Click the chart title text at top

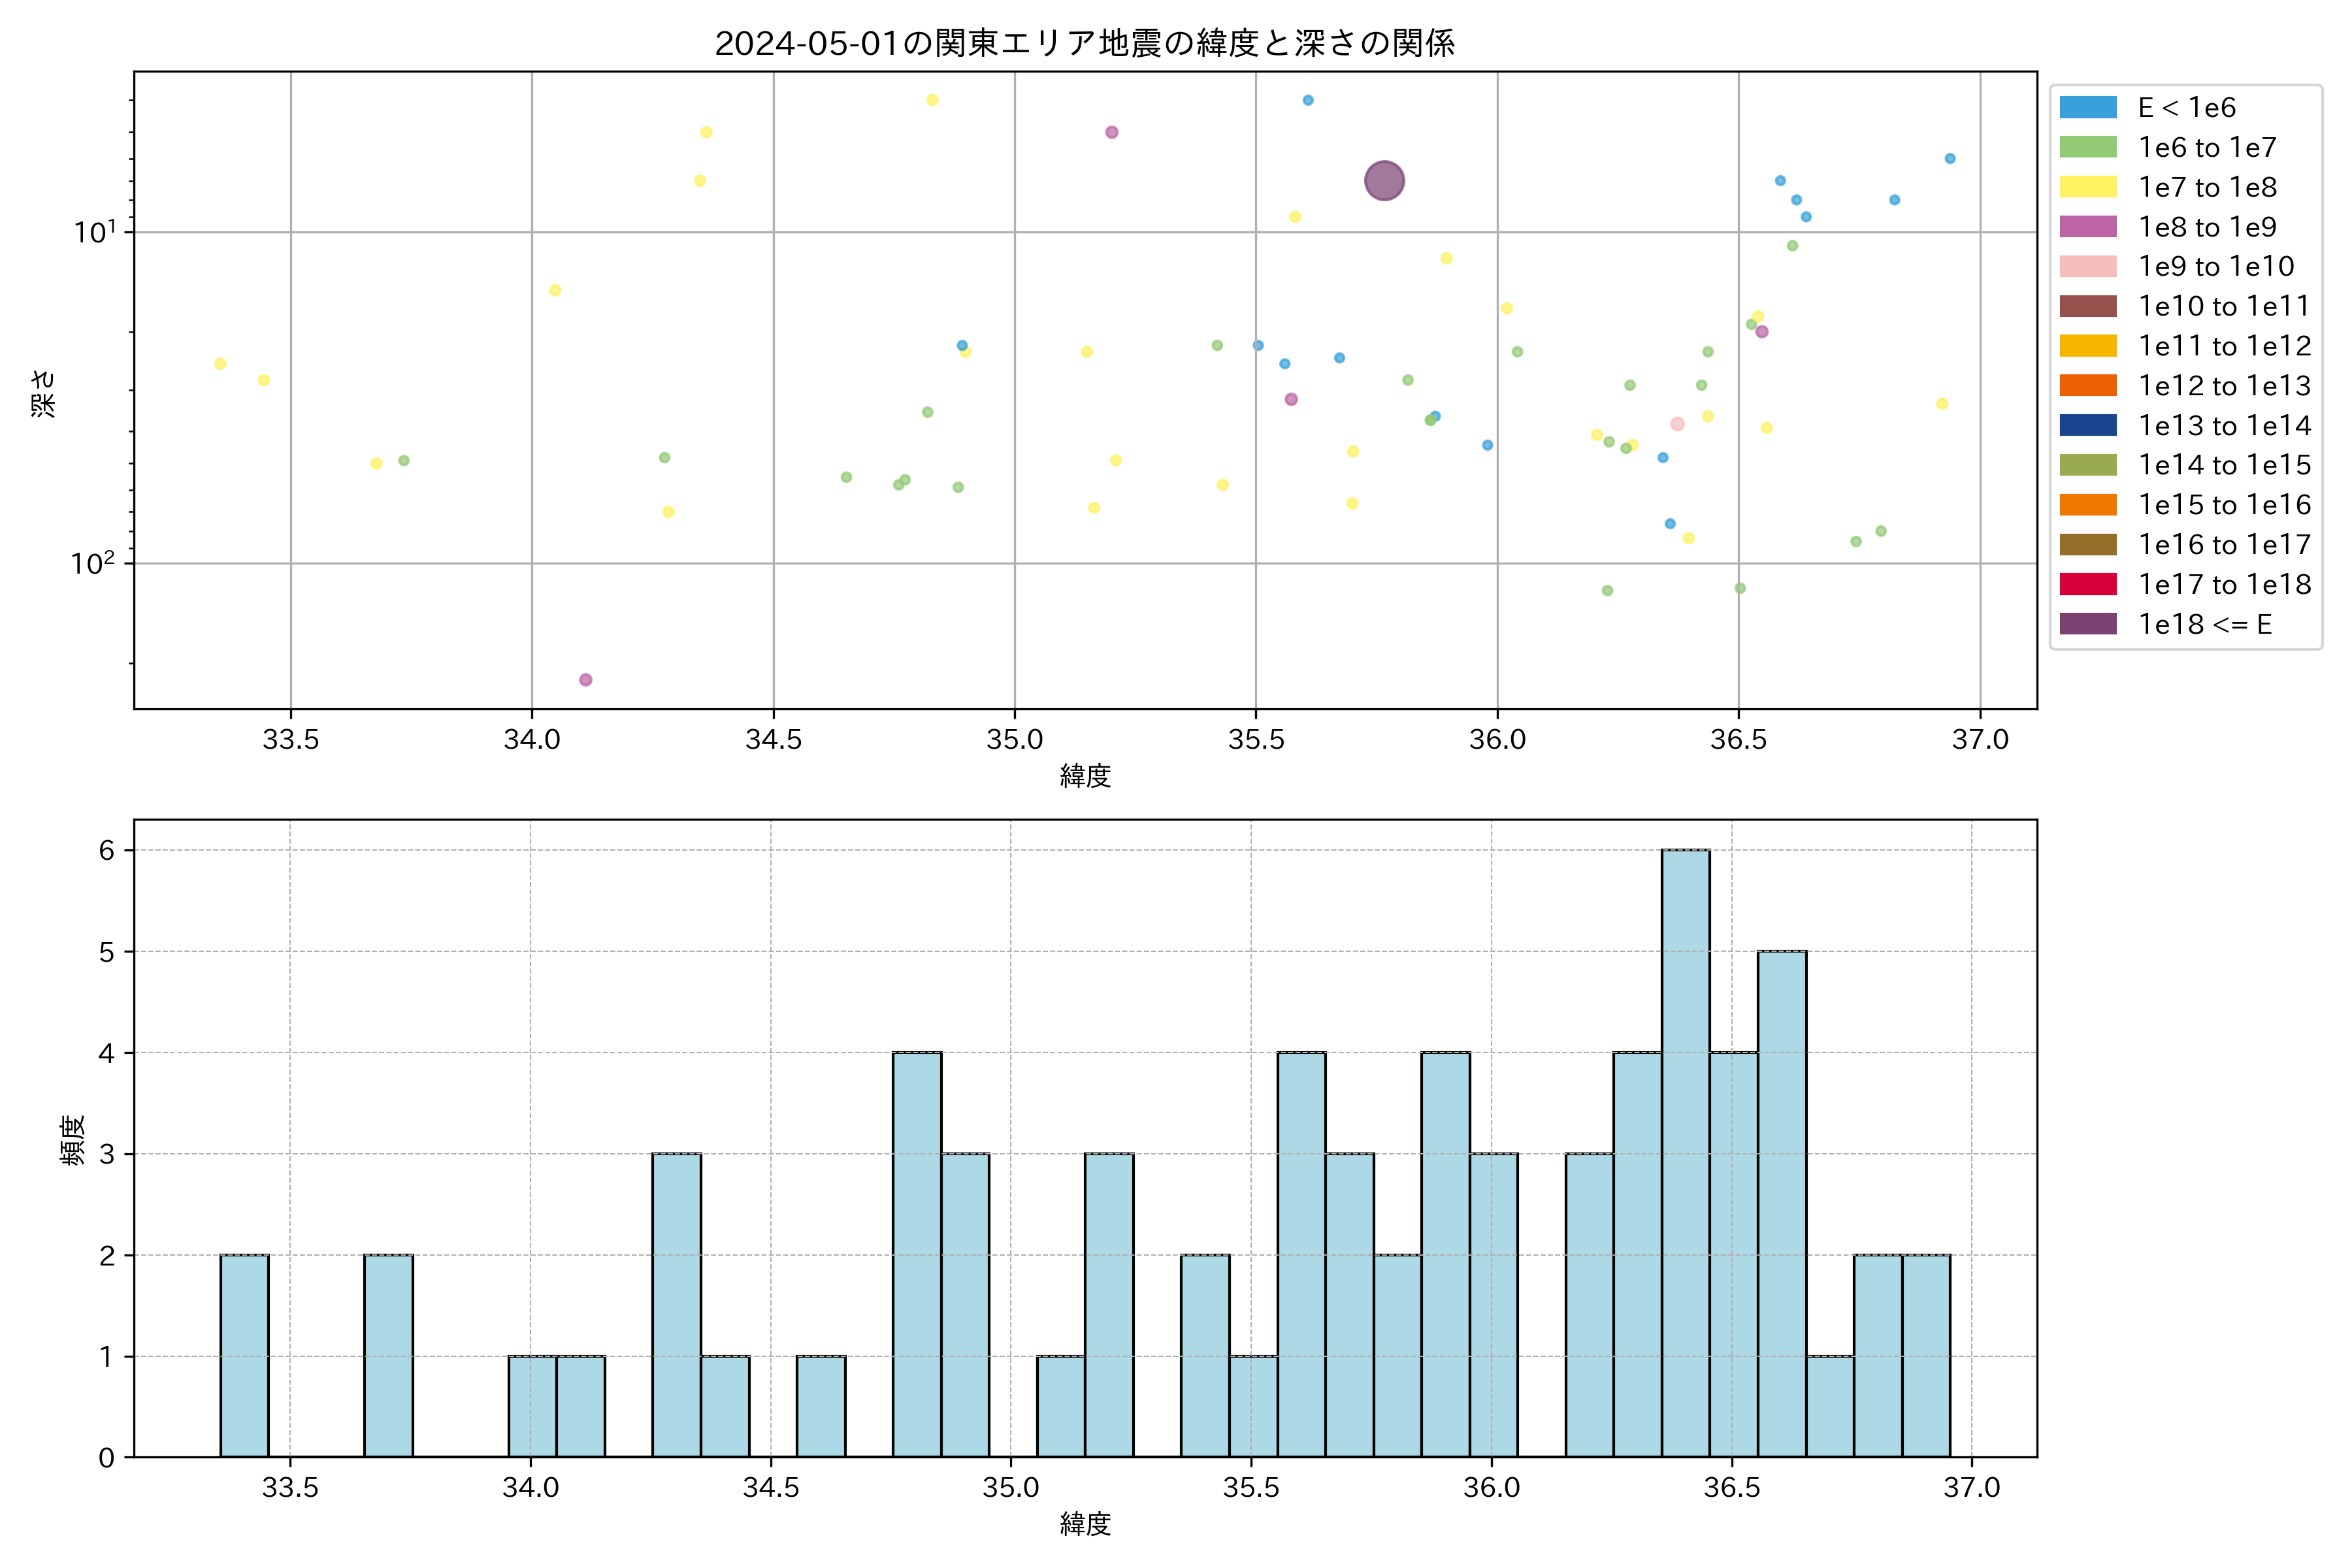pyautogui.click(x=1084, y=43)
